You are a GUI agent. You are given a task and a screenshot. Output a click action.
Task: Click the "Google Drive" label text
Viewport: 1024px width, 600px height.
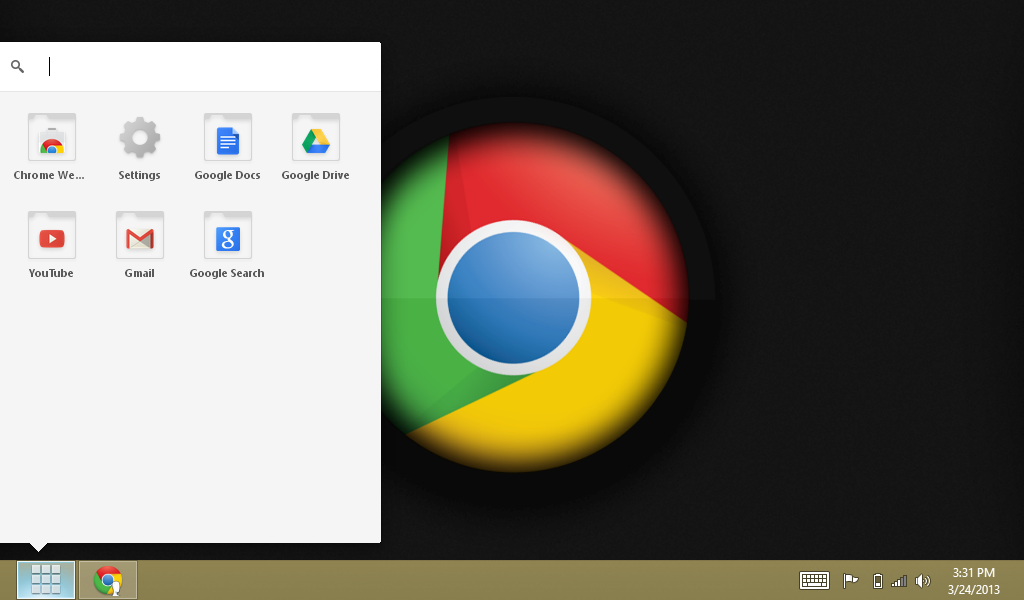(315, 175)
